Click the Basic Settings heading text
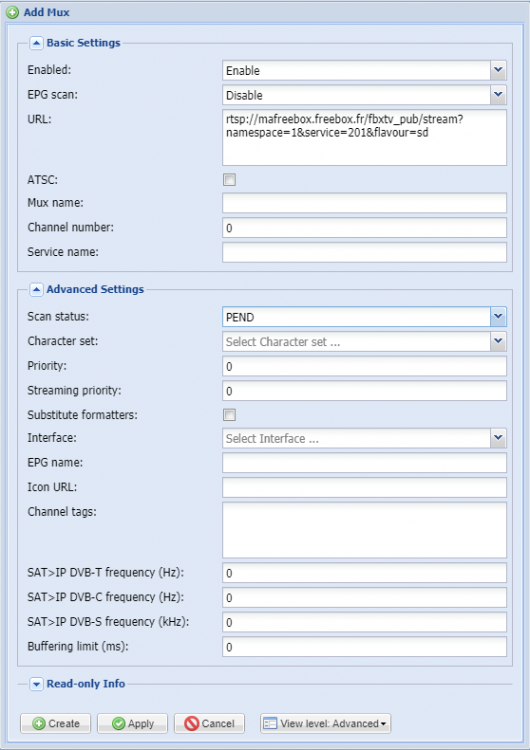The width and height of the screenshot is (530, 750). pos(83,43)
